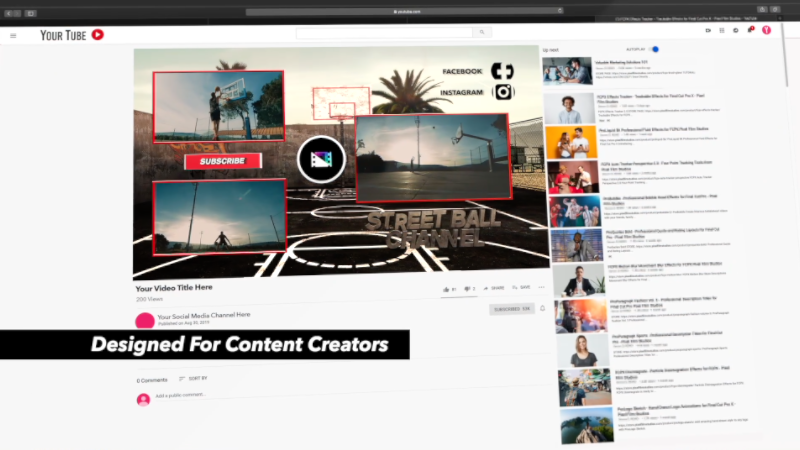Click the browser forward arrow
The height and width of the screenshot is (450, 800).
click(17, 13)
